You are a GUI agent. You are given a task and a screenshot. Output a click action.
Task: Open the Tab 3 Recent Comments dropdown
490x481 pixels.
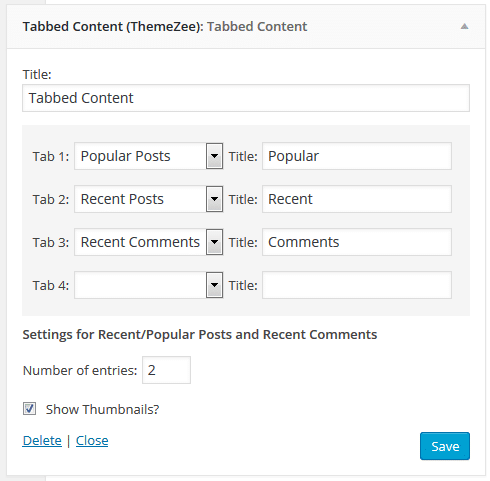click(148, 242)
